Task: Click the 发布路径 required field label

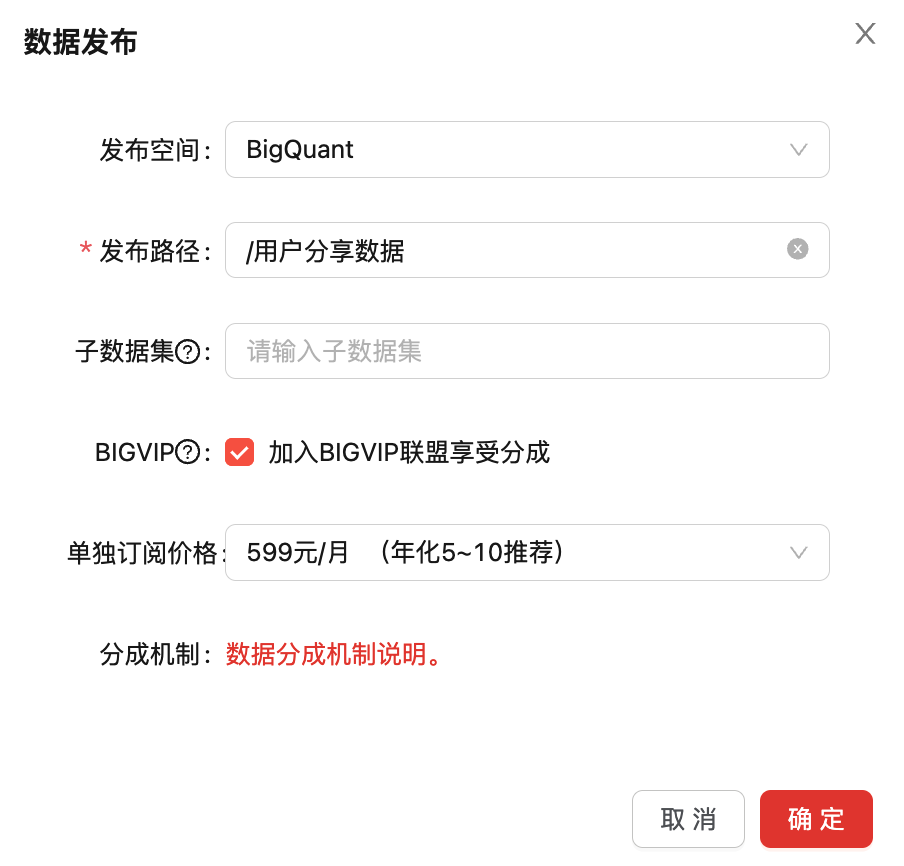Action: pos(153,251)
